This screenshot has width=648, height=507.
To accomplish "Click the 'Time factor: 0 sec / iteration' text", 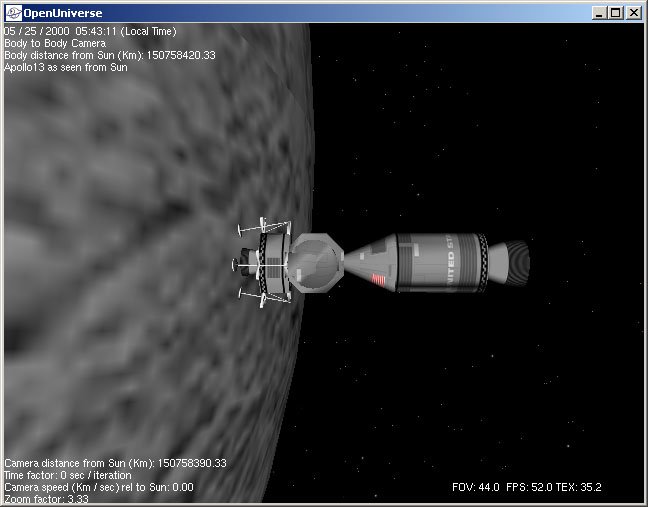I will coord(68,475).
